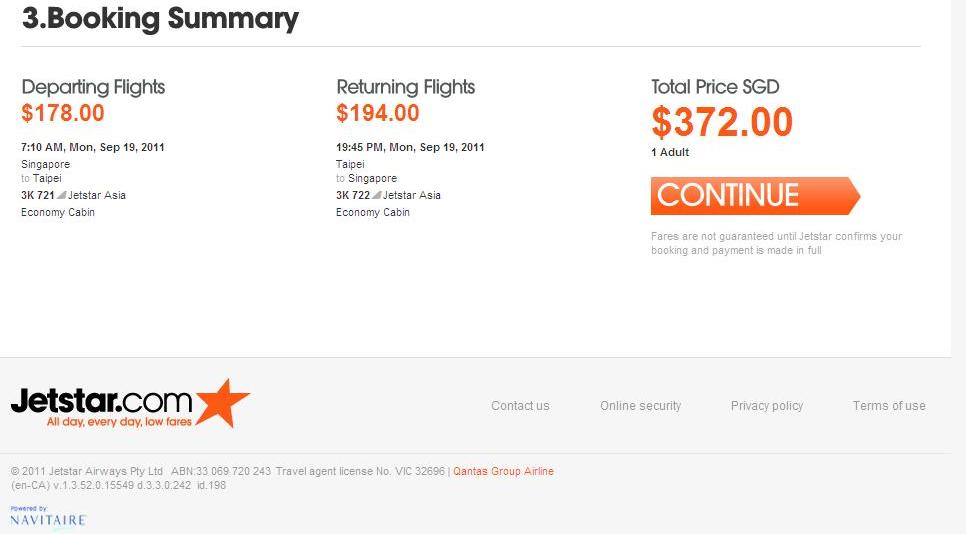
Task: Click the $372.00 total price
Action: click(x=721, y=122)
